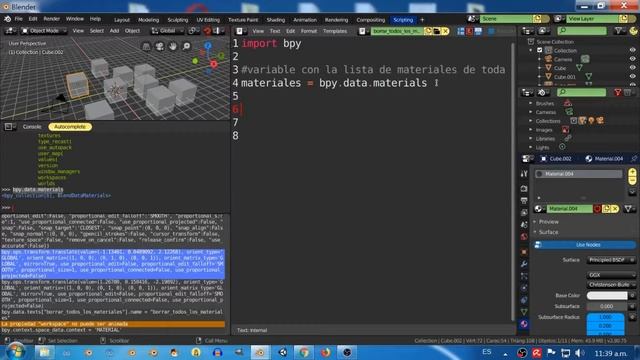Unlink Material.004 with the X icon
The height and width of the screenshot is (360, 640).
tap(615, 209)
